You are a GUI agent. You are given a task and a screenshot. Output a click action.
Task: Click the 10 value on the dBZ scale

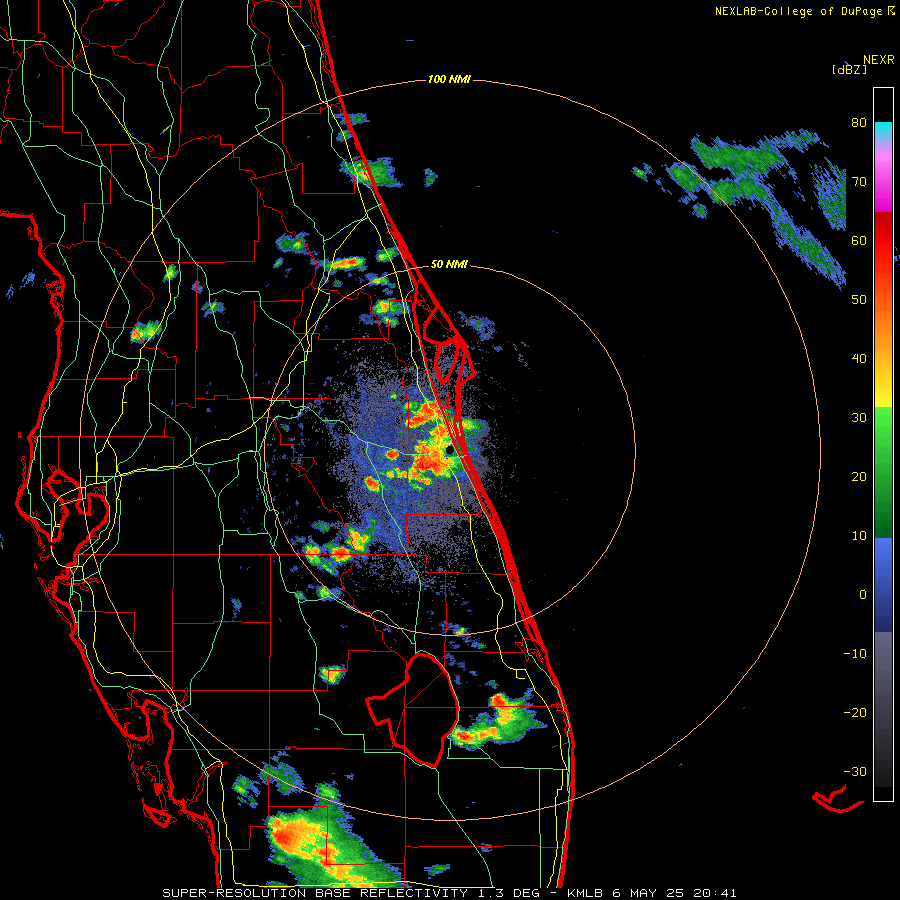coord(859,536)
